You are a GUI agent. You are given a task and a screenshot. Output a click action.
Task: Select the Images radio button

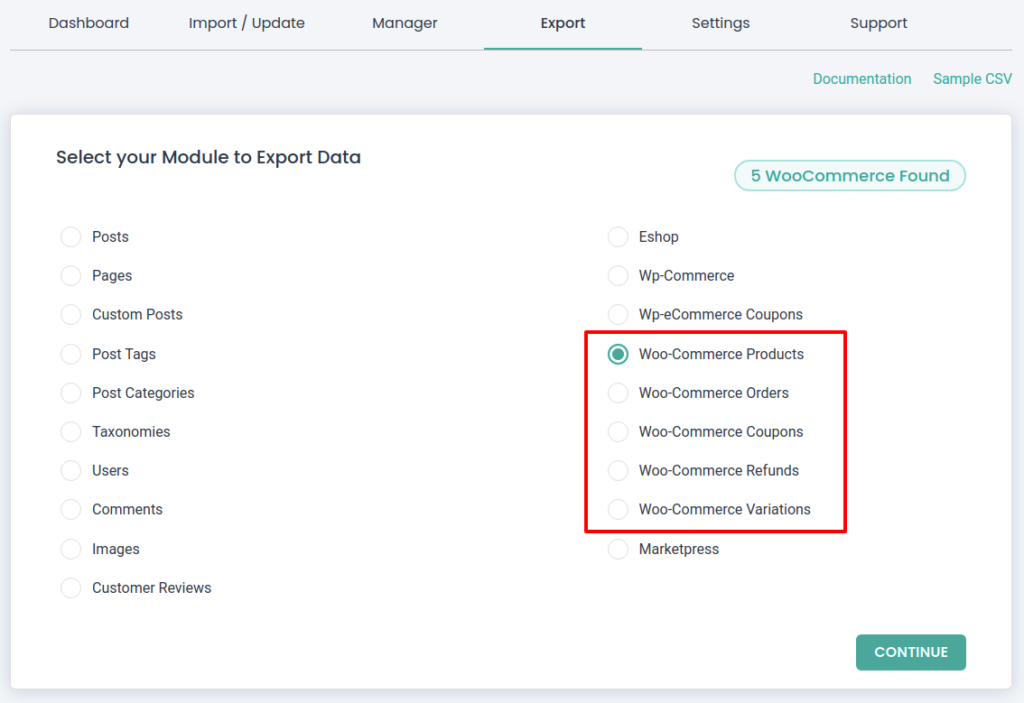pyautogui.click(x=71, y=549)
